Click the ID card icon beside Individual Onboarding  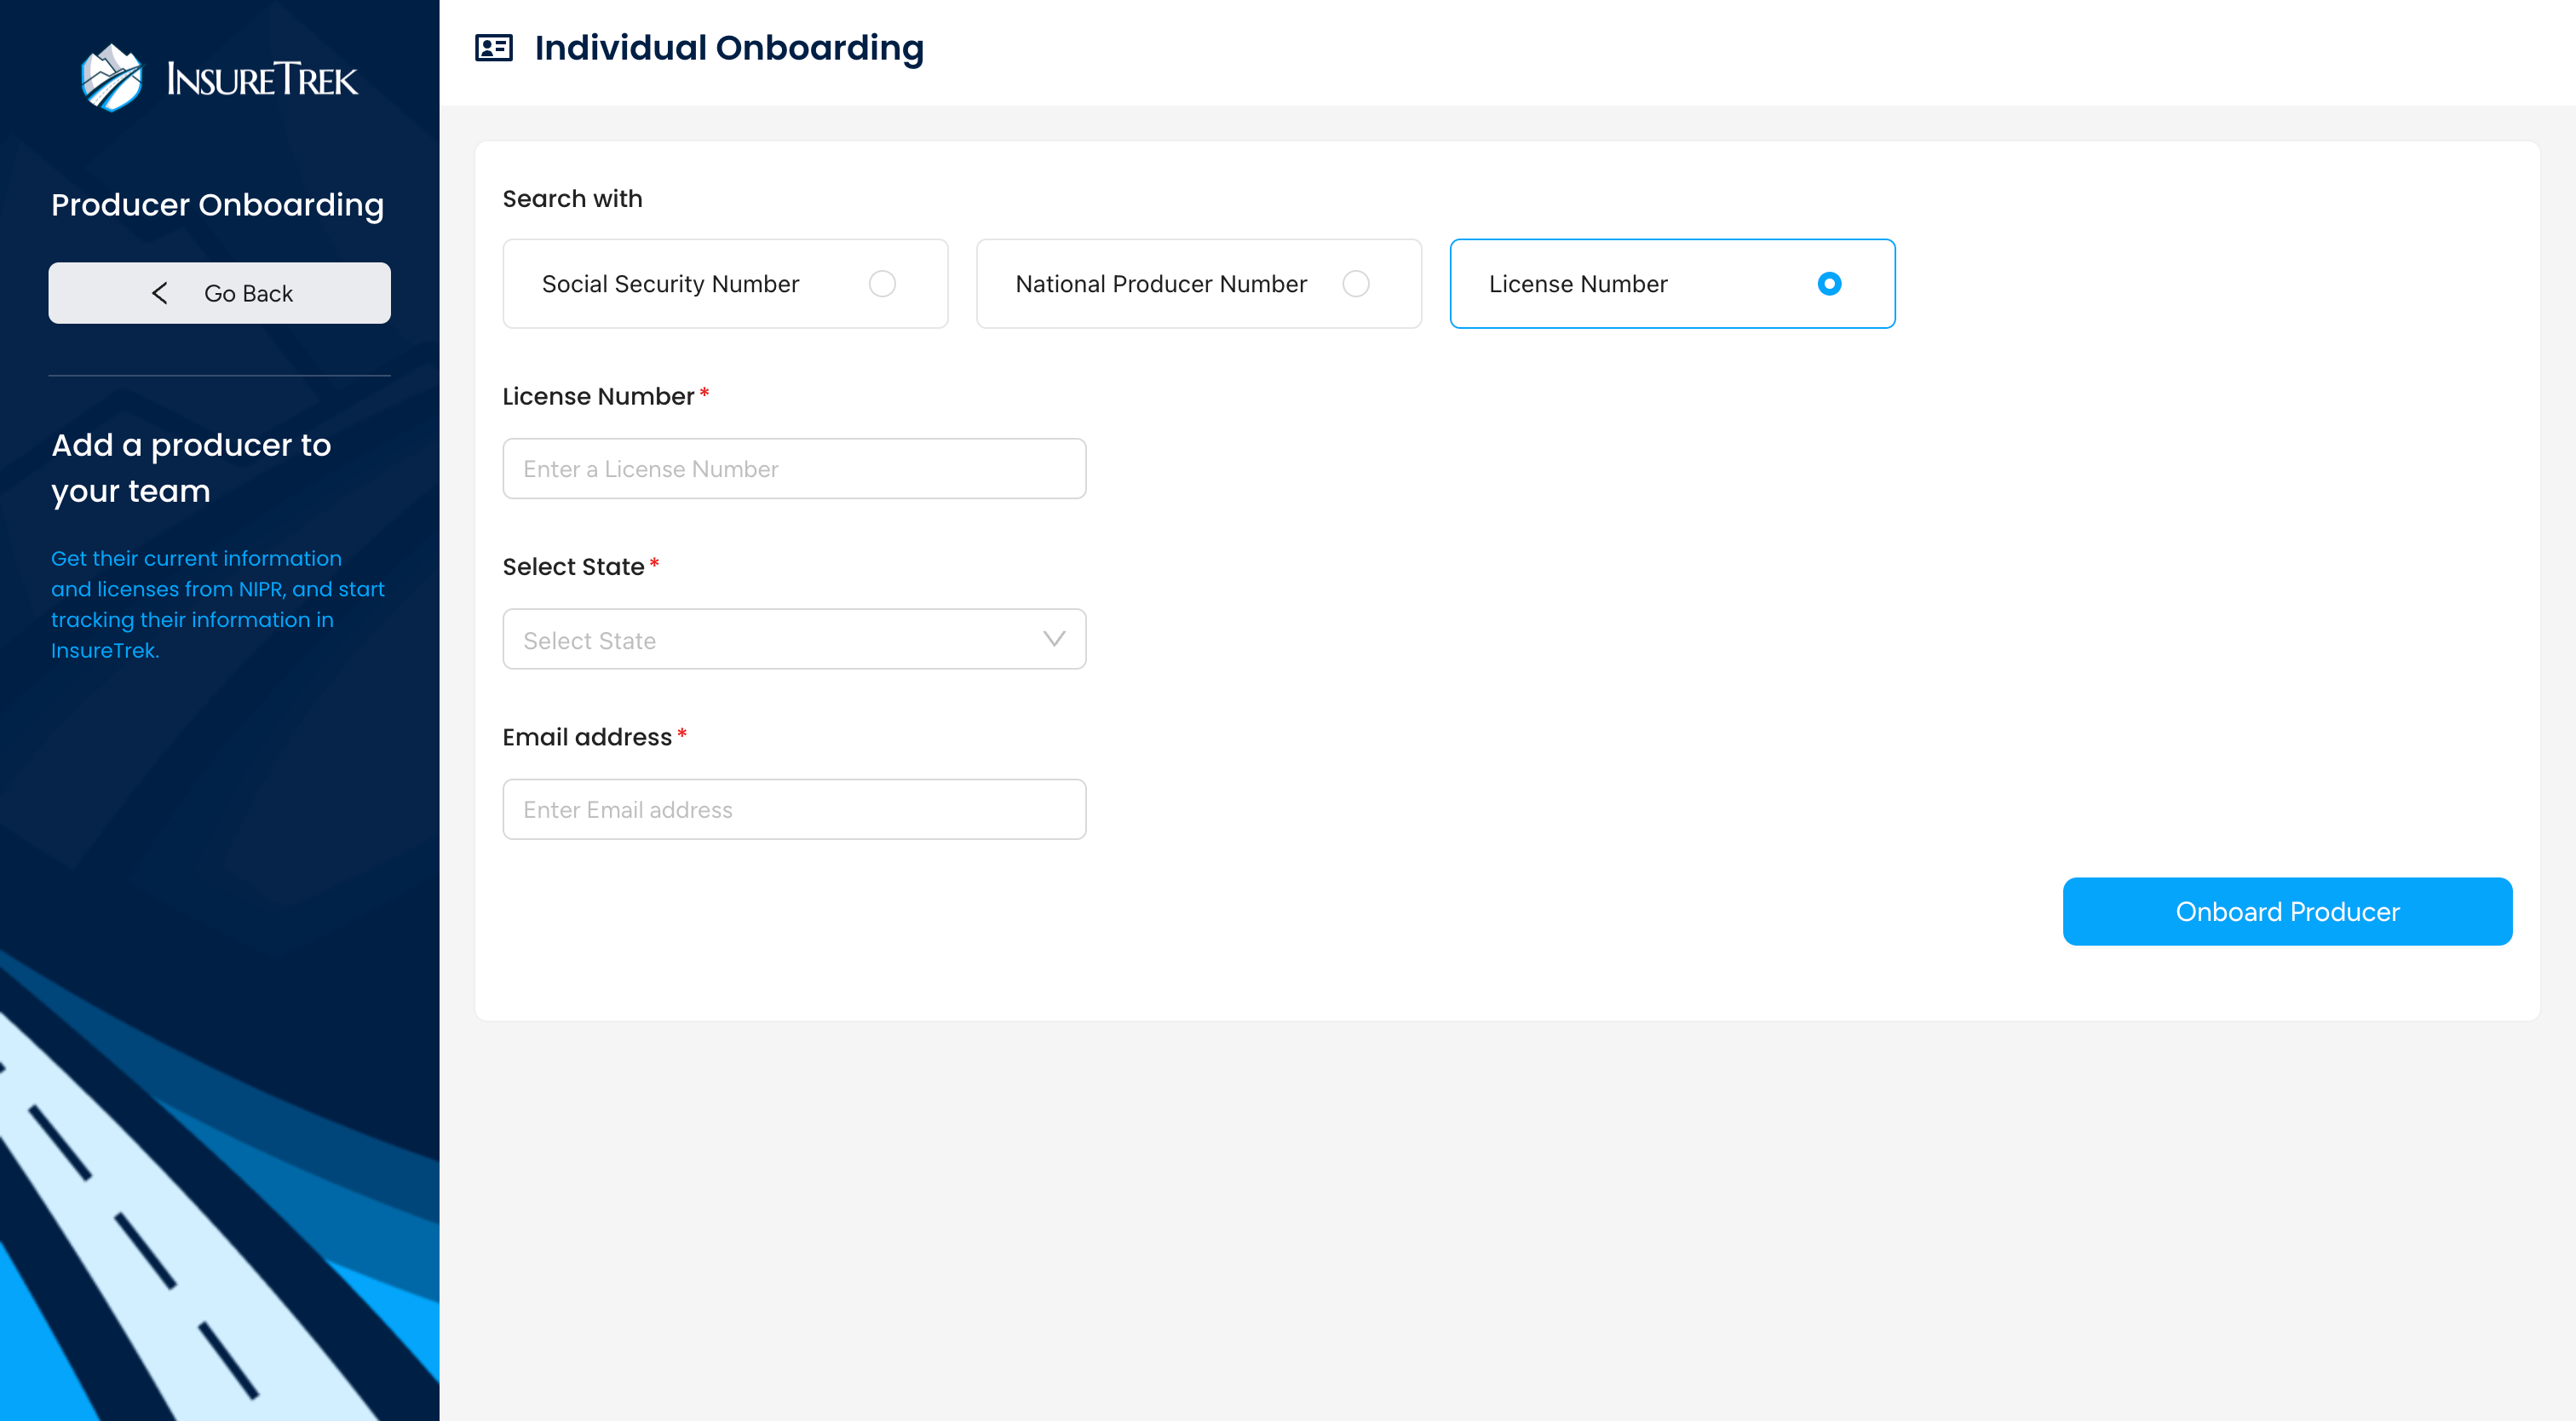click(493, 48)
